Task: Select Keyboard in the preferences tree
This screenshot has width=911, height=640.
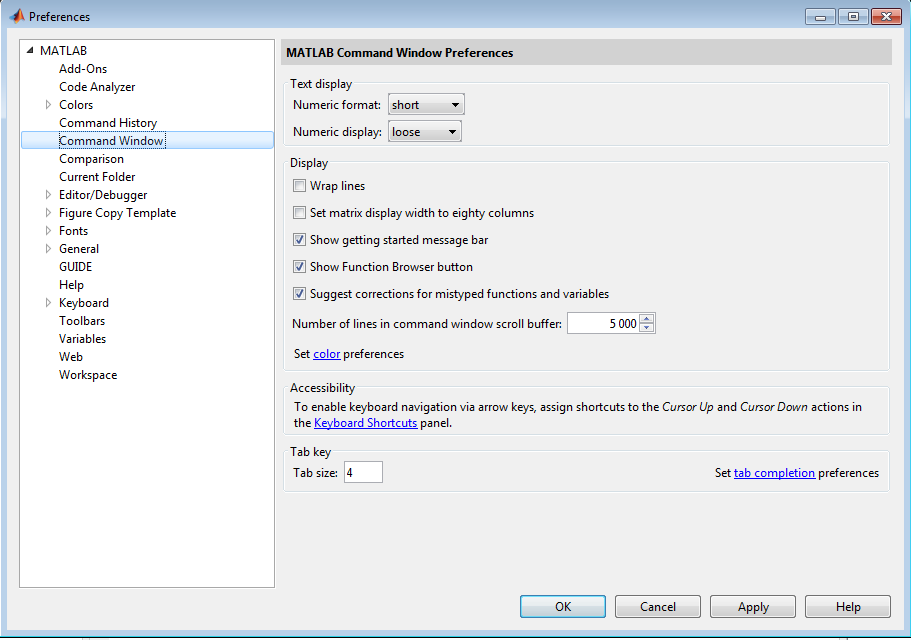Action: coord(84,303)
